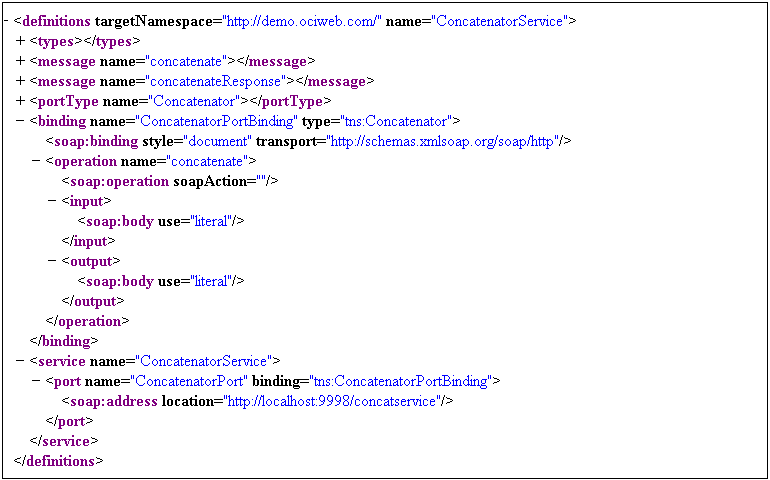Image resolution: width=770 pixels, height=480 pixels.
Task: Click the ConcatenatorService name in definitions tag
Action: (x=499, y=22)
